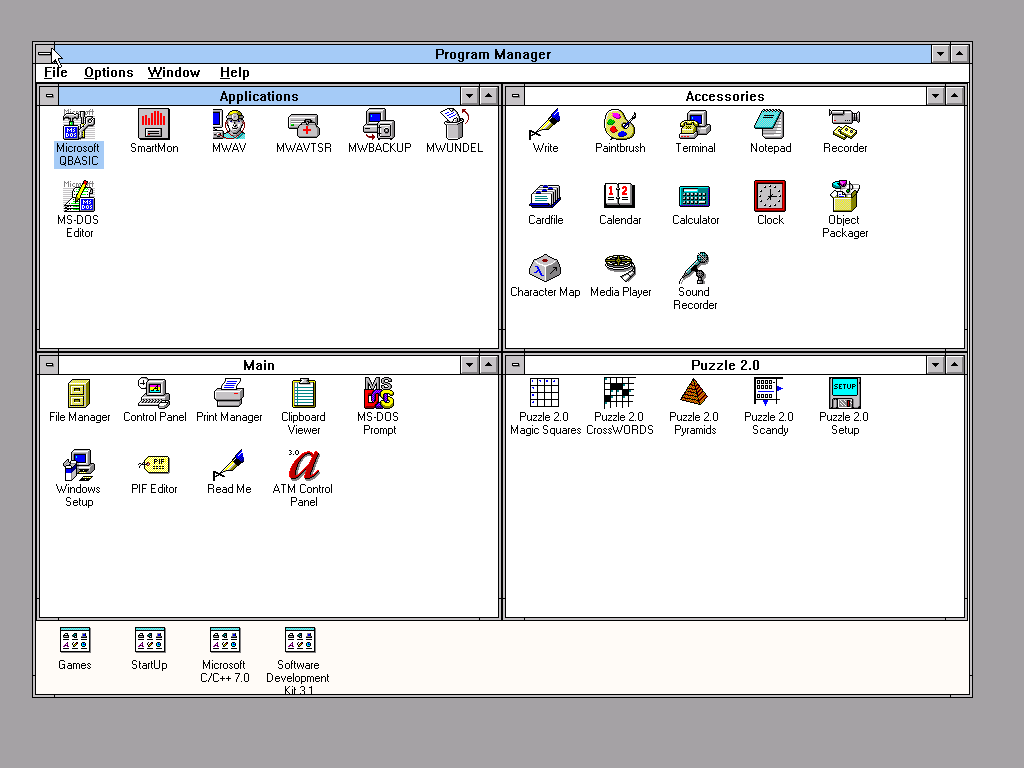Click the SmartMon application icon
Image resolution: width=1024 pixels, height=768 pixels.
[x=154, y=125]
